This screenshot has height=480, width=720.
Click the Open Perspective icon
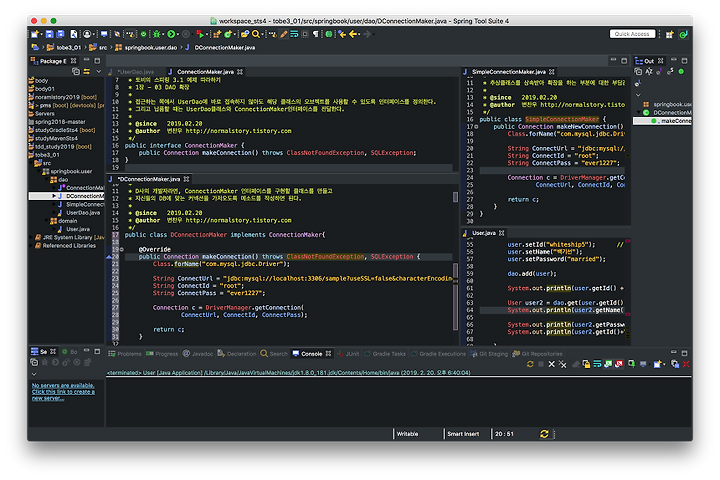coord(669,34)
